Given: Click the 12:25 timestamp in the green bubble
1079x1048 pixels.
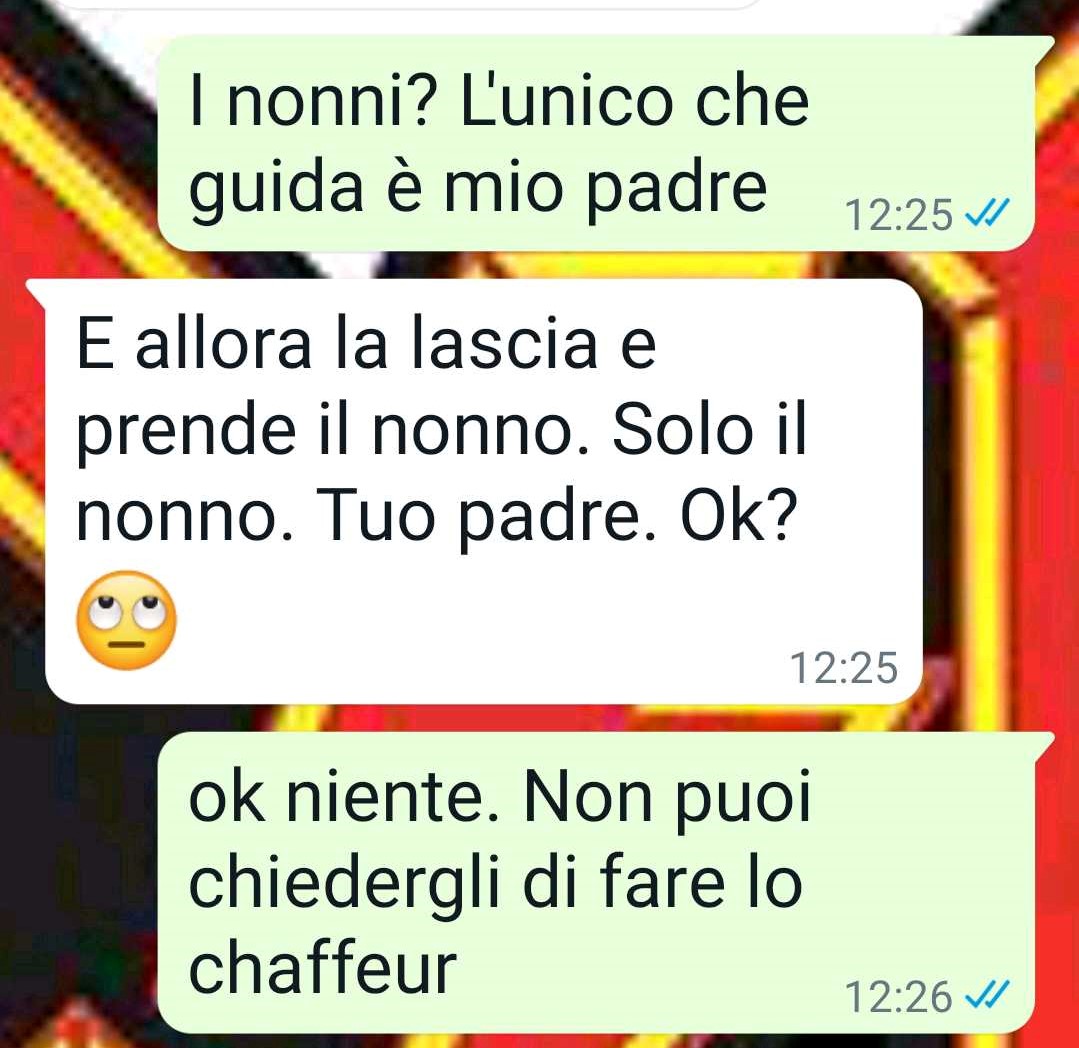Looking at the screenshot, I should (x=898, y=215).
